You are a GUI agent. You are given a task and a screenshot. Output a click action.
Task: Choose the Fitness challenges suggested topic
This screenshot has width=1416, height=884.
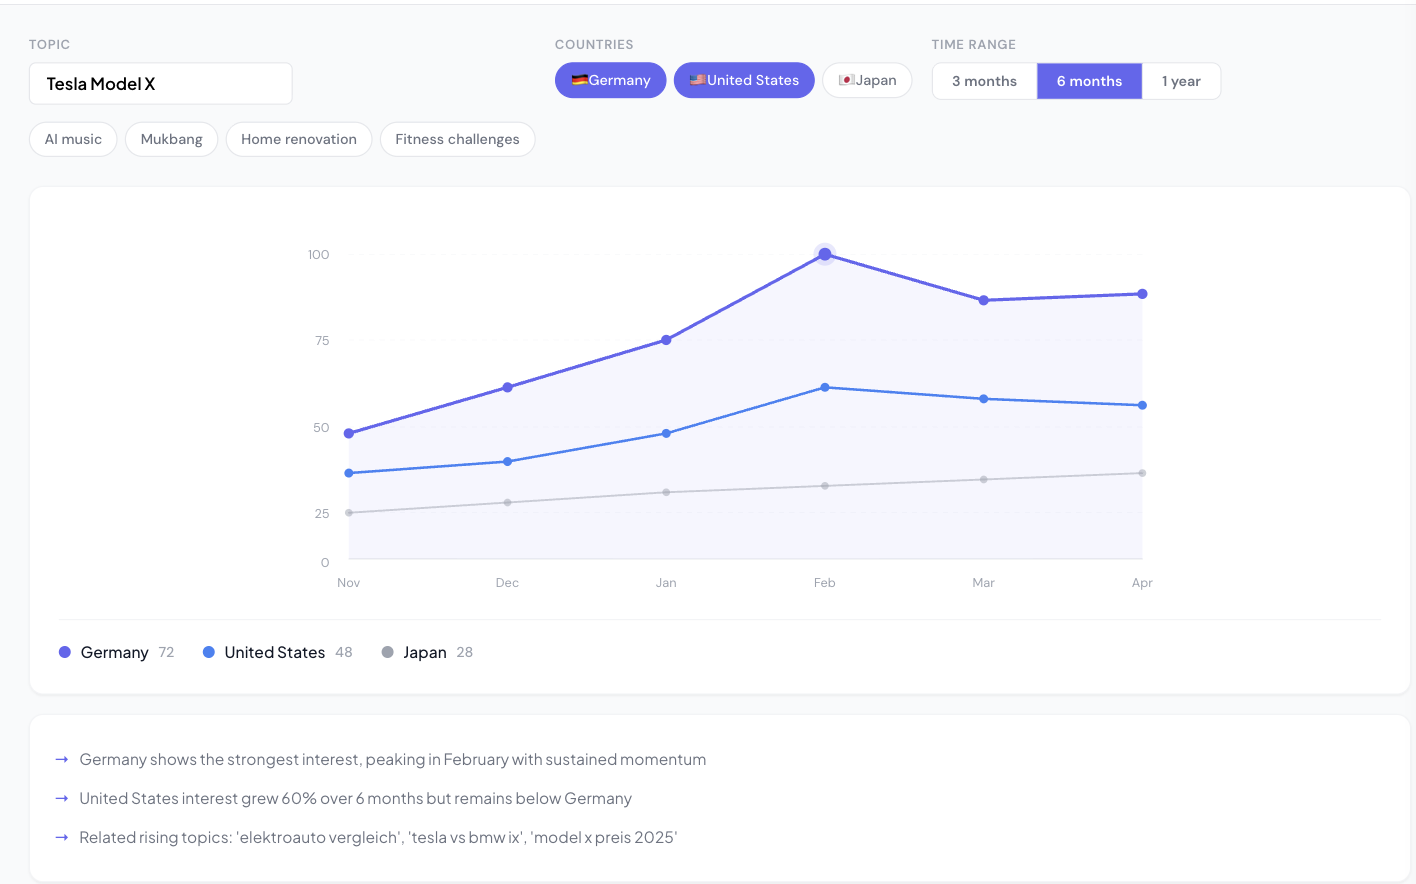(457, 139)
